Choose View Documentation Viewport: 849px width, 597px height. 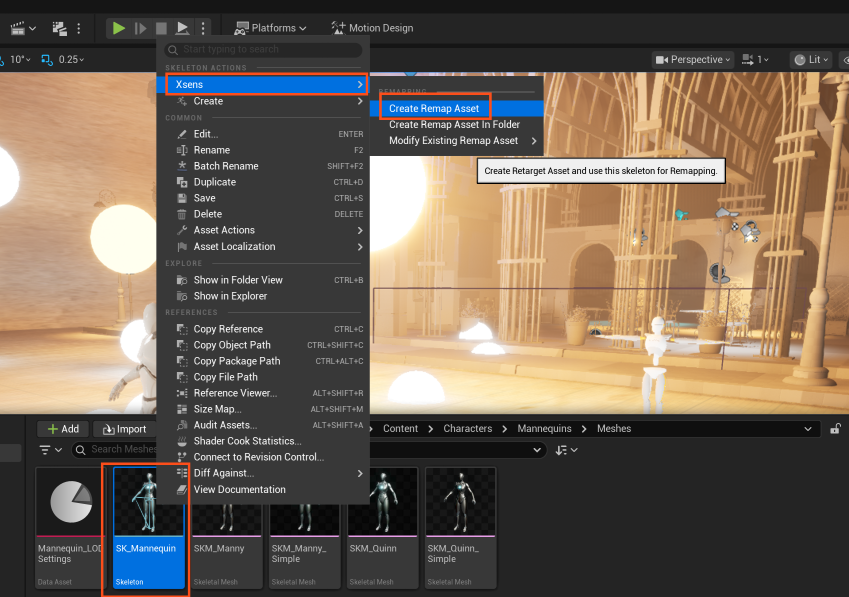(x=263, y=489)
